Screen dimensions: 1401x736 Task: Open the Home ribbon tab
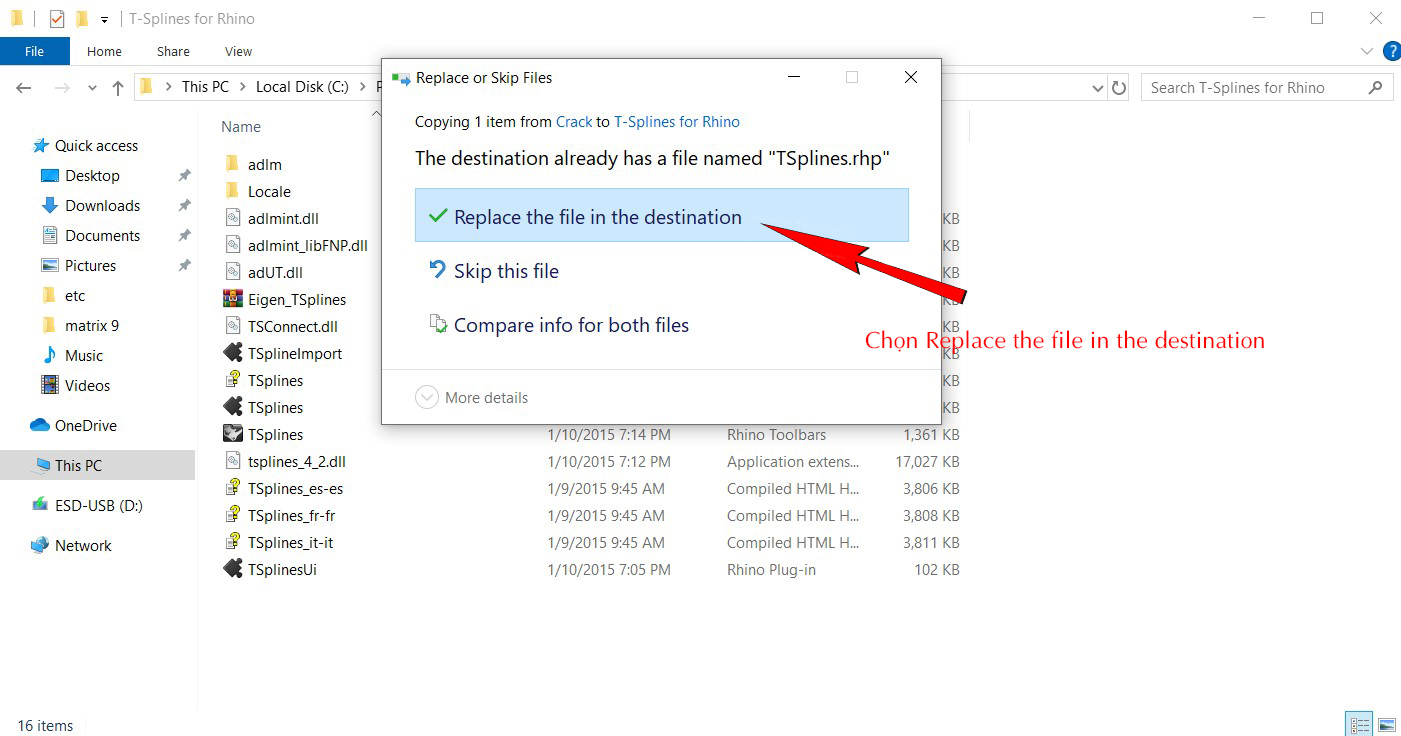pos(104,51)
